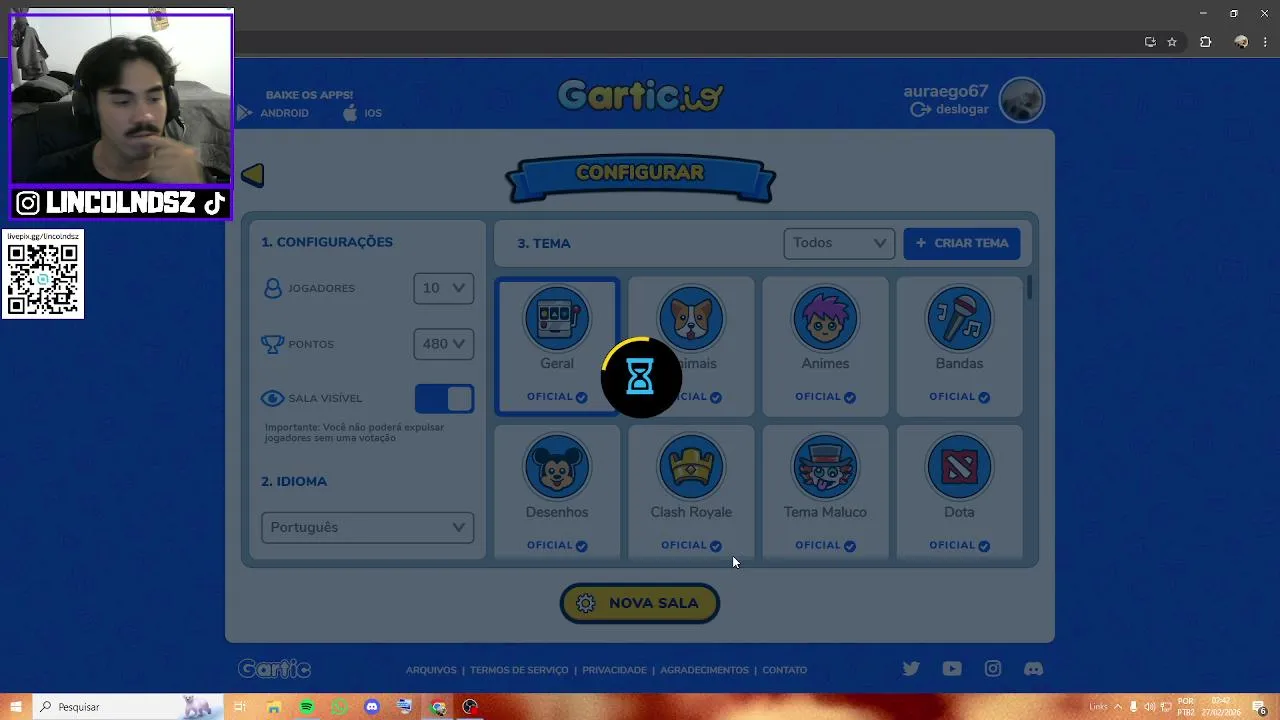Click the install app icon in address bar
1280x720 pixels.
click(x=1150, y=42)
